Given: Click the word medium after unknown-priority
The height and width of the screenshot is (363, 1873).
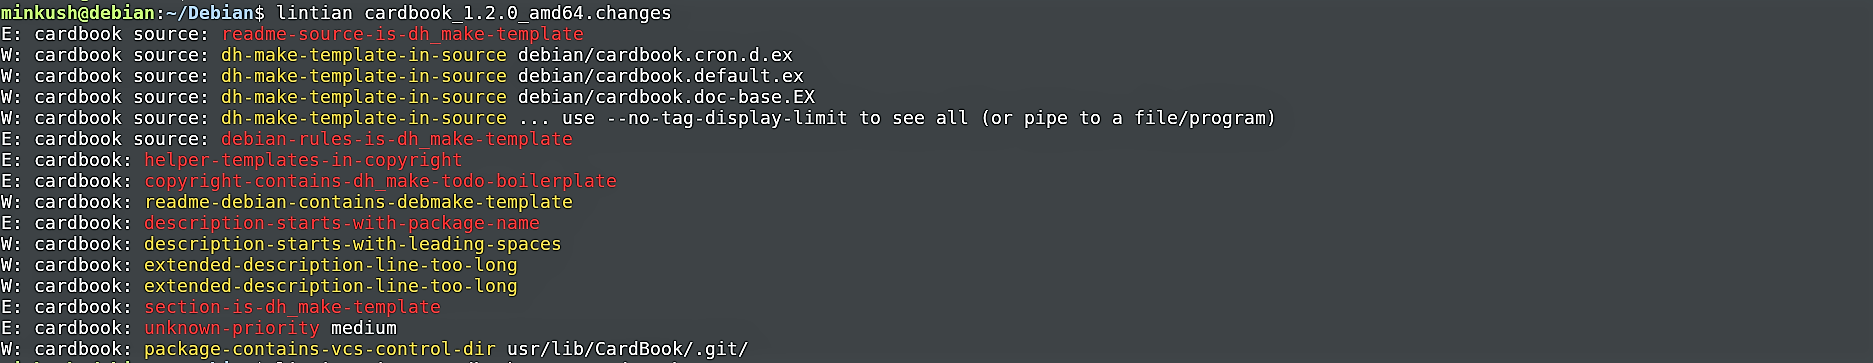Looking at the screenshot, I should (364, 328).
